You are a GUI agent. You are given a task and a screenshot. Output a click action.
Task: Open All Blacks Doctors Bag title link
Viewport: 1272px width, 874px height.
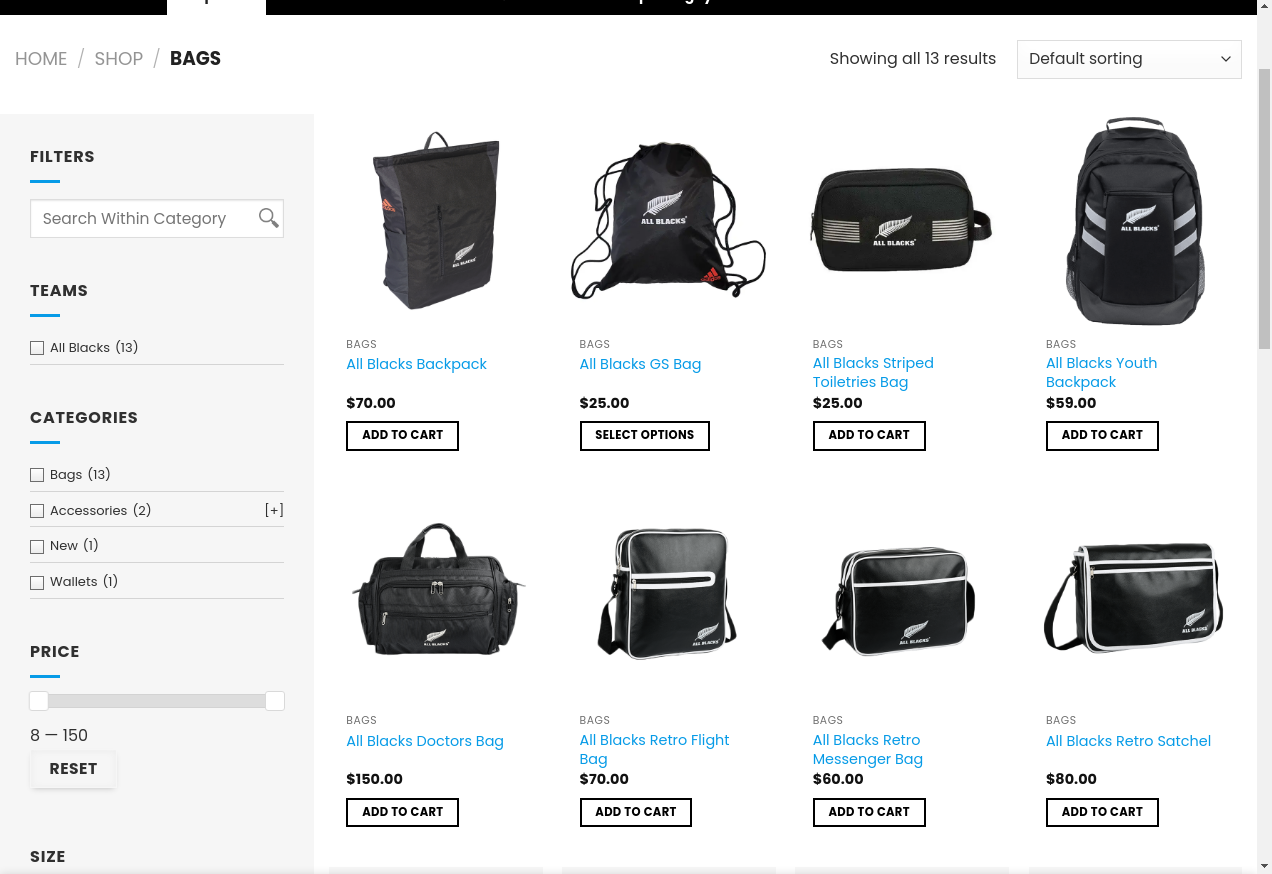[x=425, y=741]
